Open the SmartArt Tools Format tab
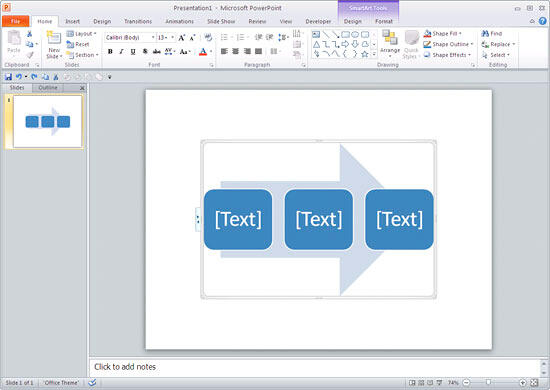550x390 pixels. 384,21
